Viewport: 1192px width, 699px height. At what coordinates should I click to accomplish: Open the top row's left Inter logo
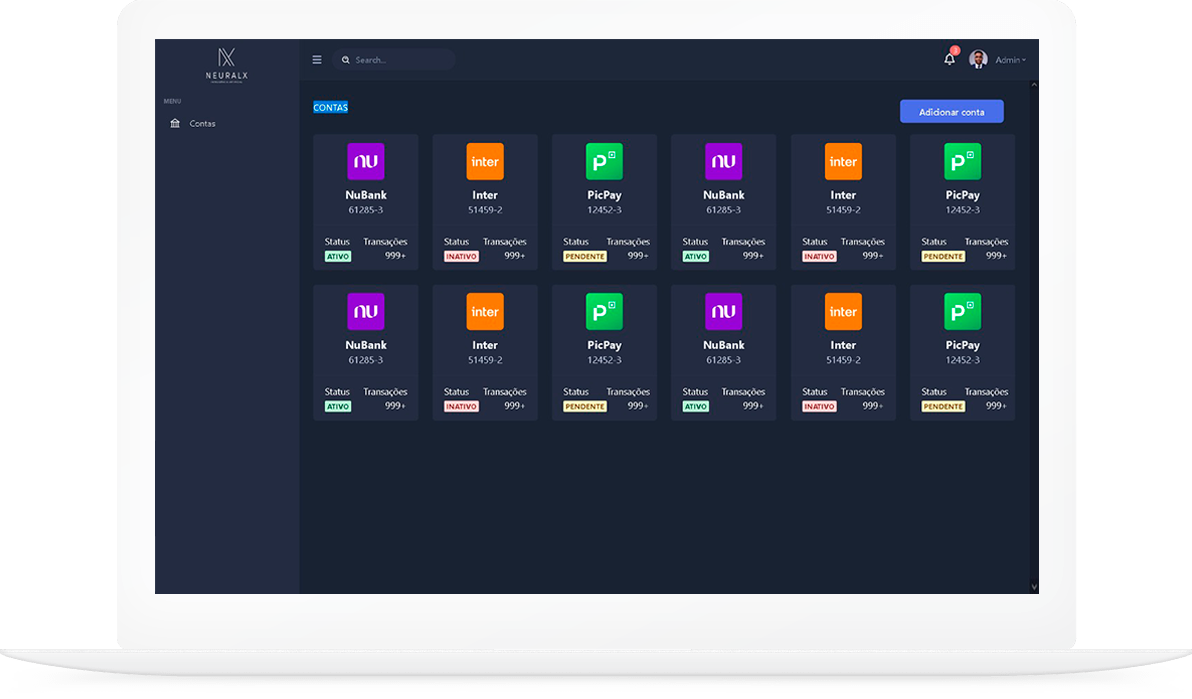(x=485, y=161)
